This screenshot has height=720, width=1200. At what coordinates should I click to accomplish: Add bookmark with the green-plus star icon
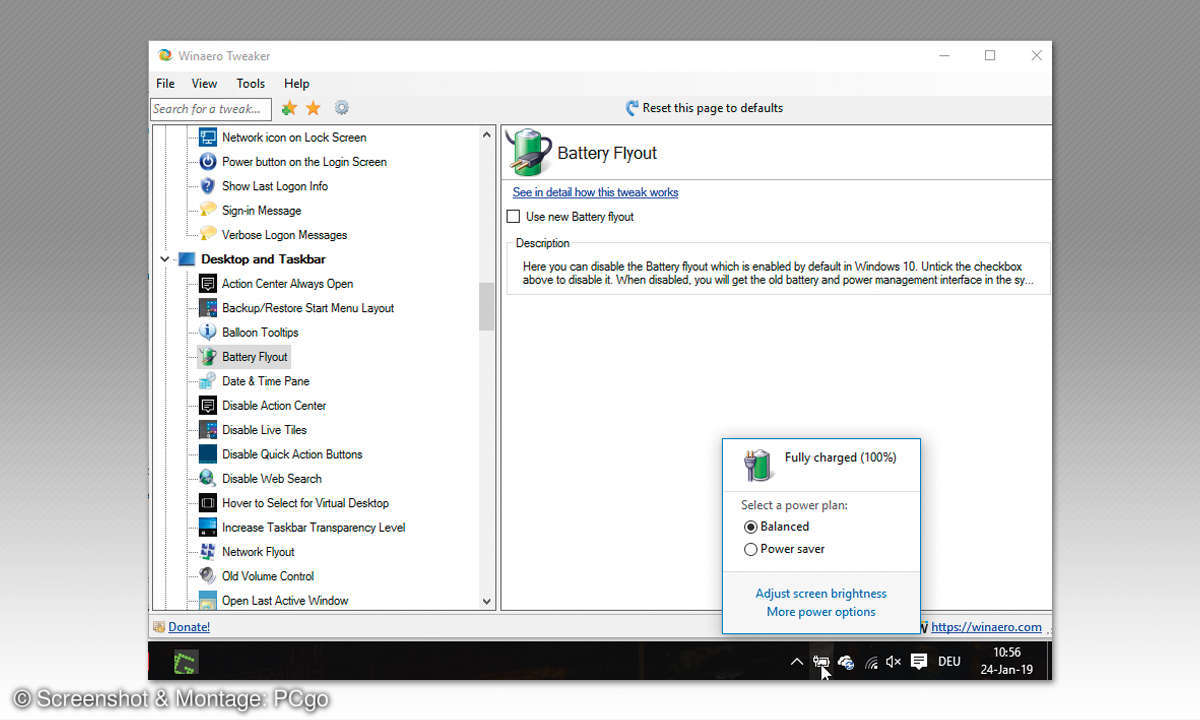click(289, 108)
